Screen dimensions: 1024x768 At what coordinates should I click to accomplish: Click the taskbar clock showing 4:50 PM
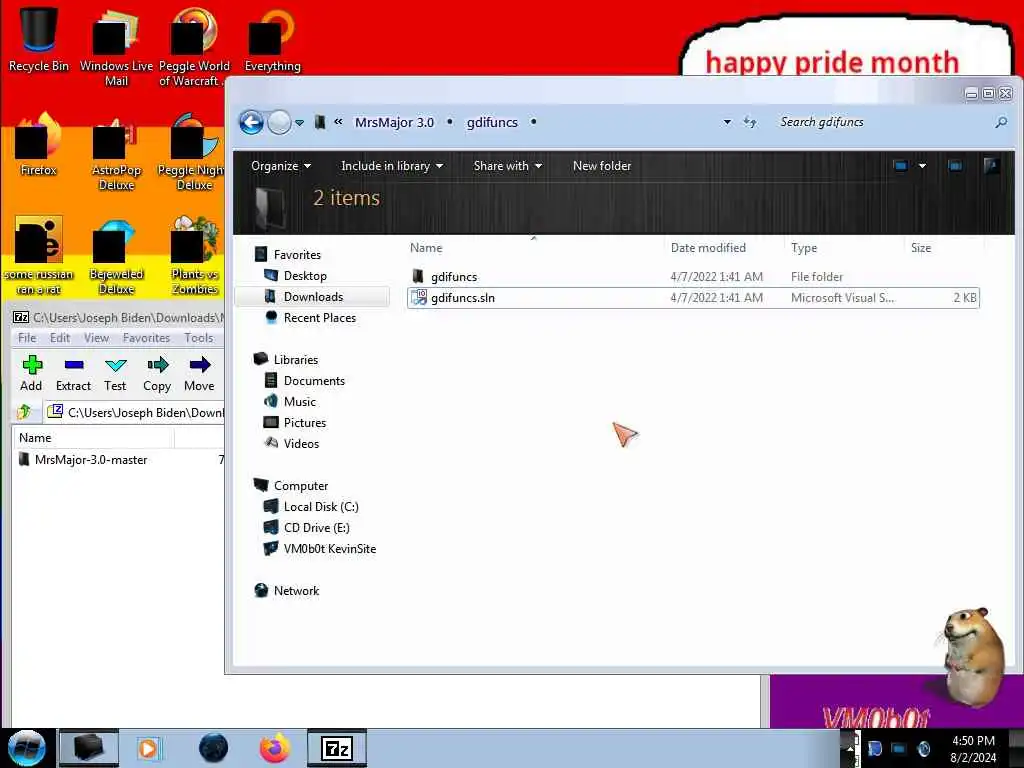tap(973, 749)
